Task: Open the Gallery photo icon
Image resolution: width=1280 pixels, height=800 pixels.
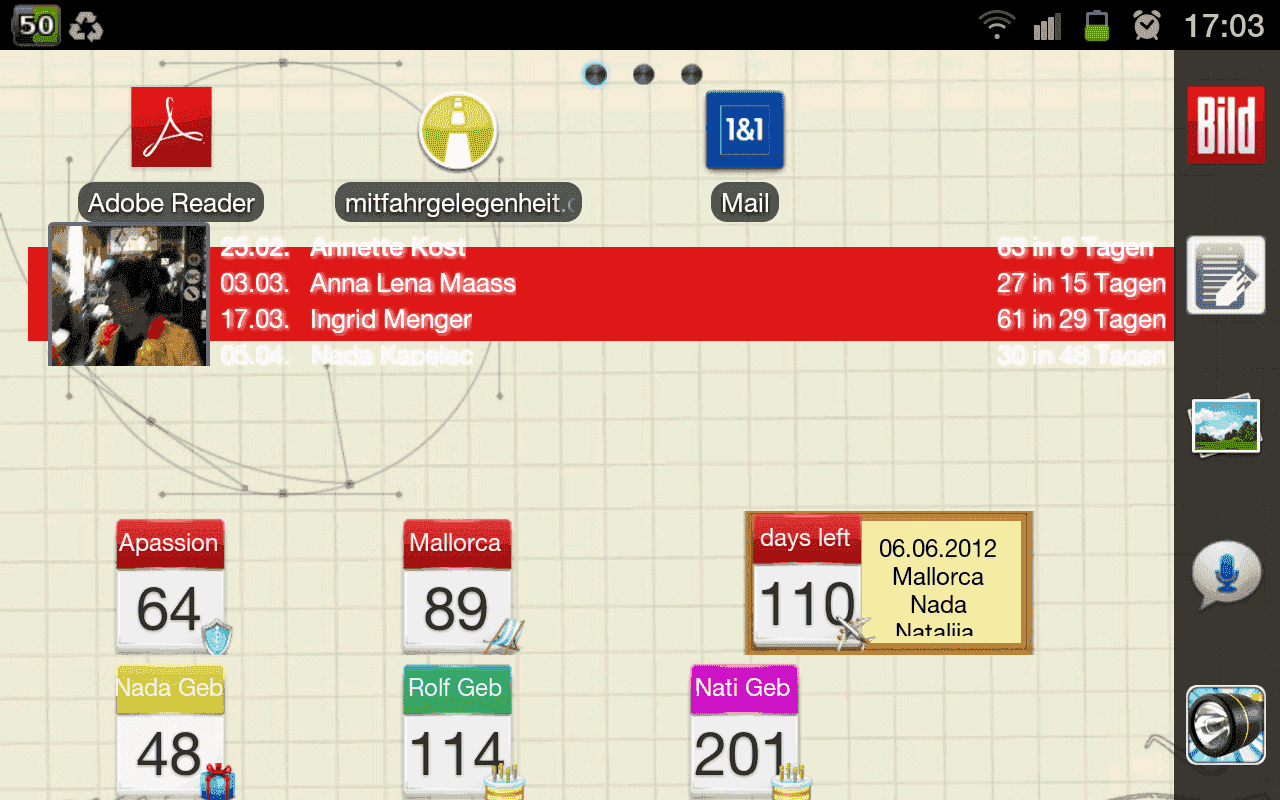Action: click(x=1225, y=425)
